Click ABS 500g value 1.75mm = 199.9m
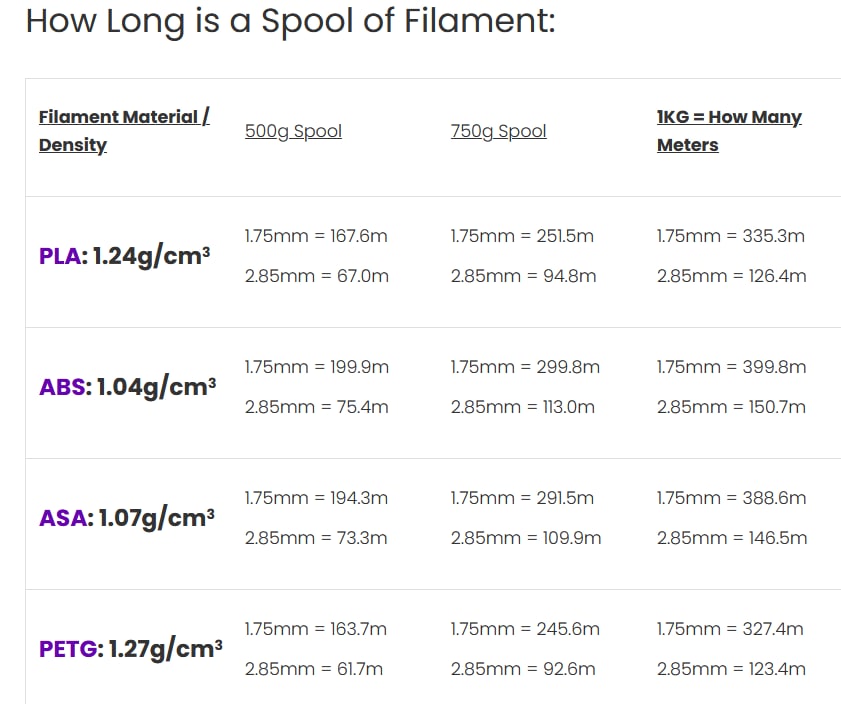The image size is (841, 704). [317, 367]
